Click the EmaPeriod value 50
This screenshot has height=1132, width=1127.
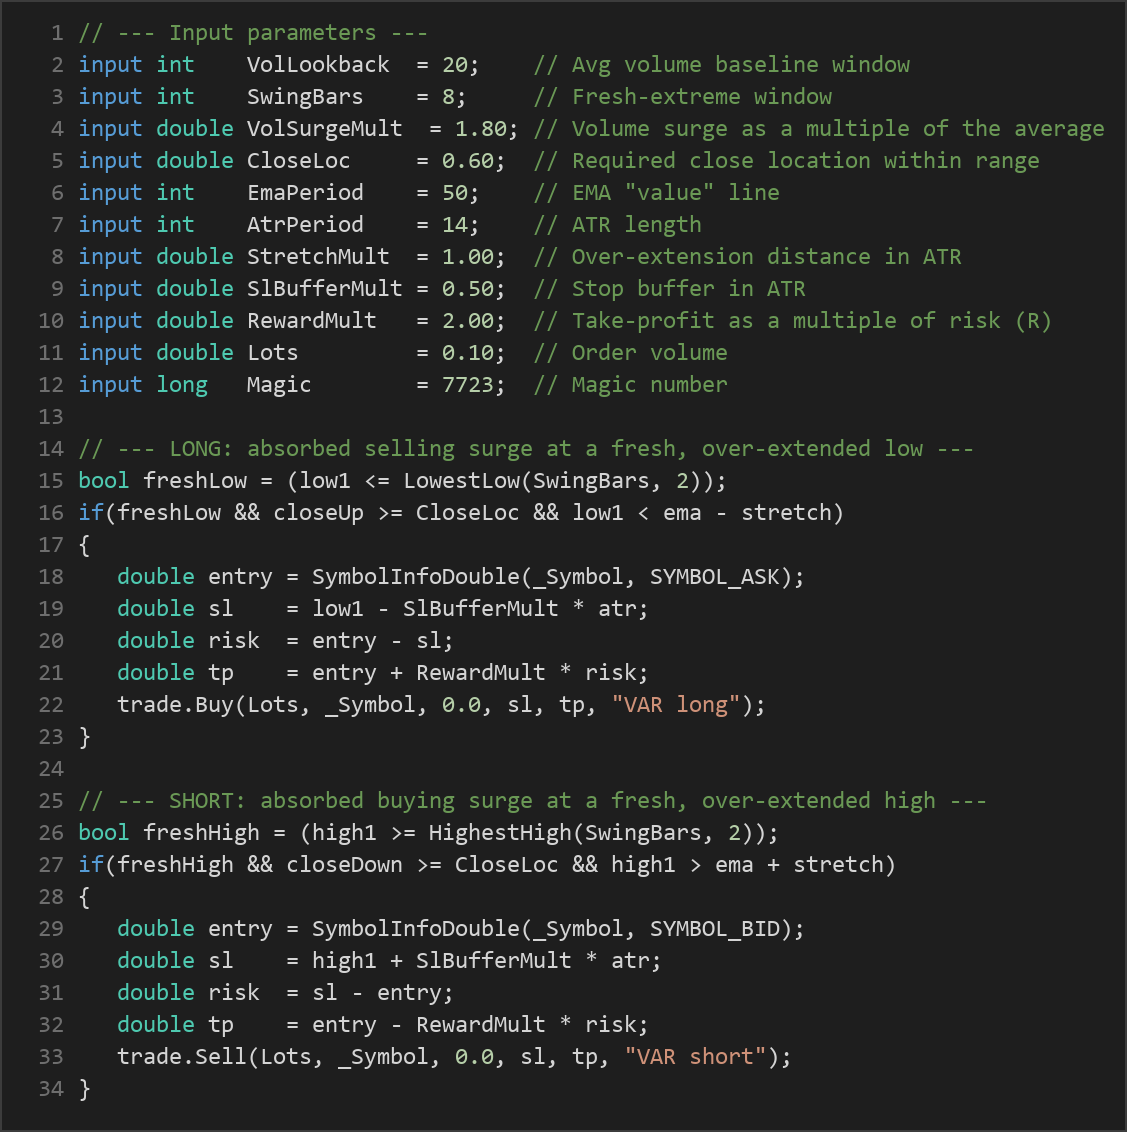(455, 193)
